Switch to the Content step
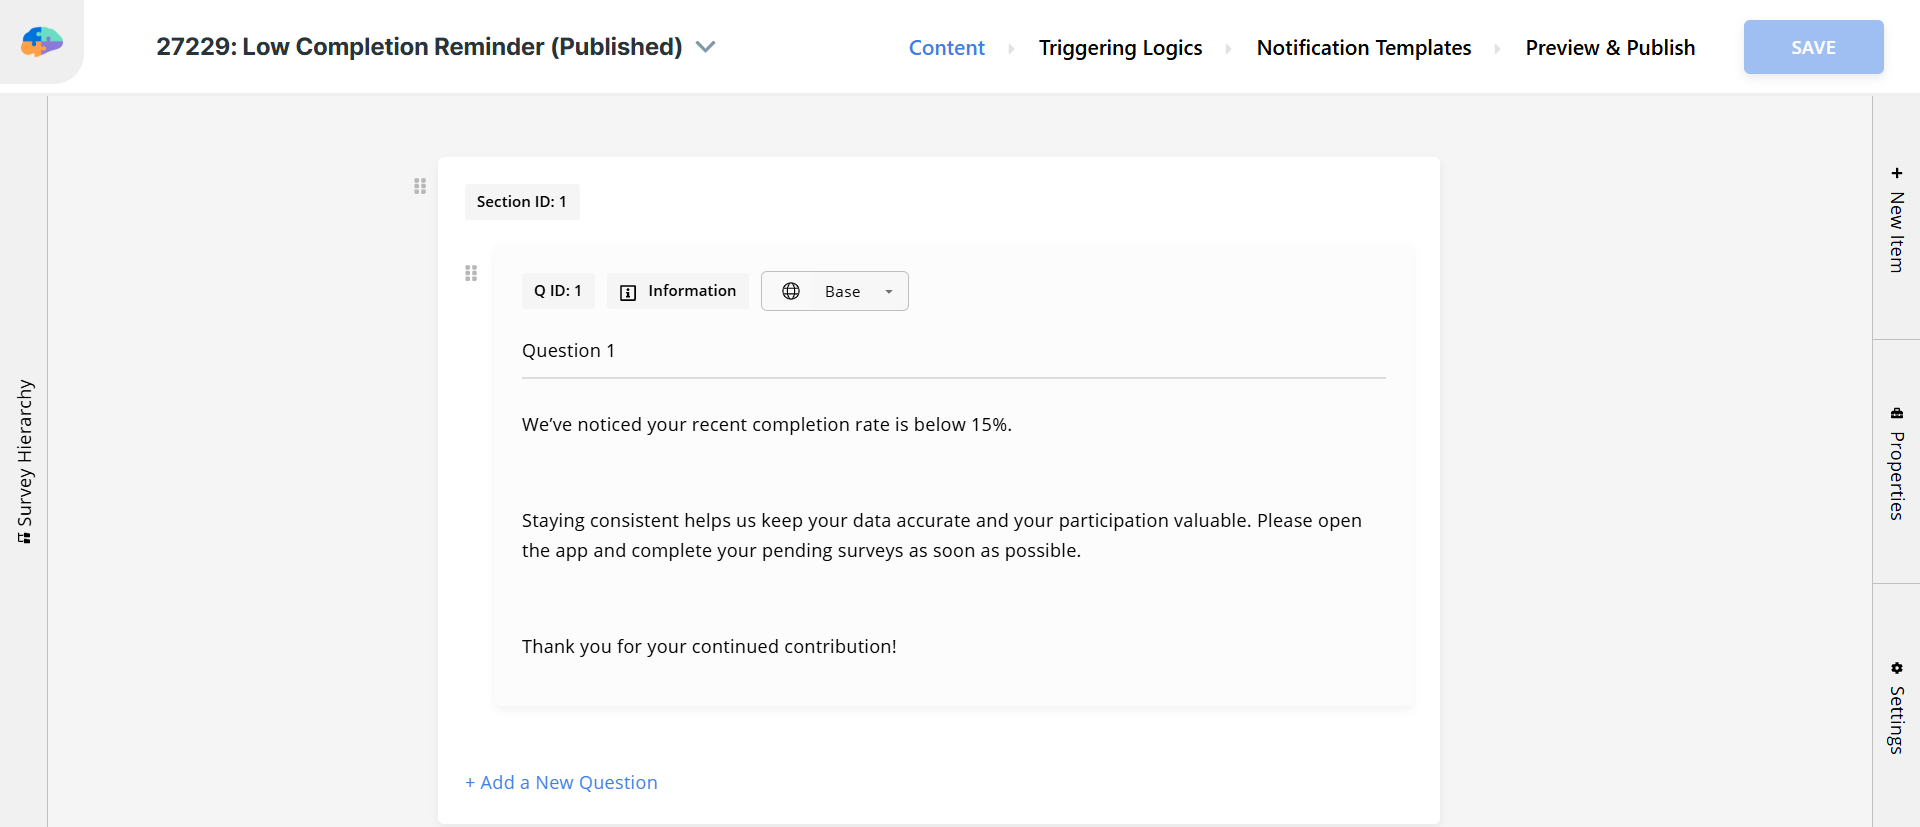Screen dimensions: 1920x827 point(946,48)
